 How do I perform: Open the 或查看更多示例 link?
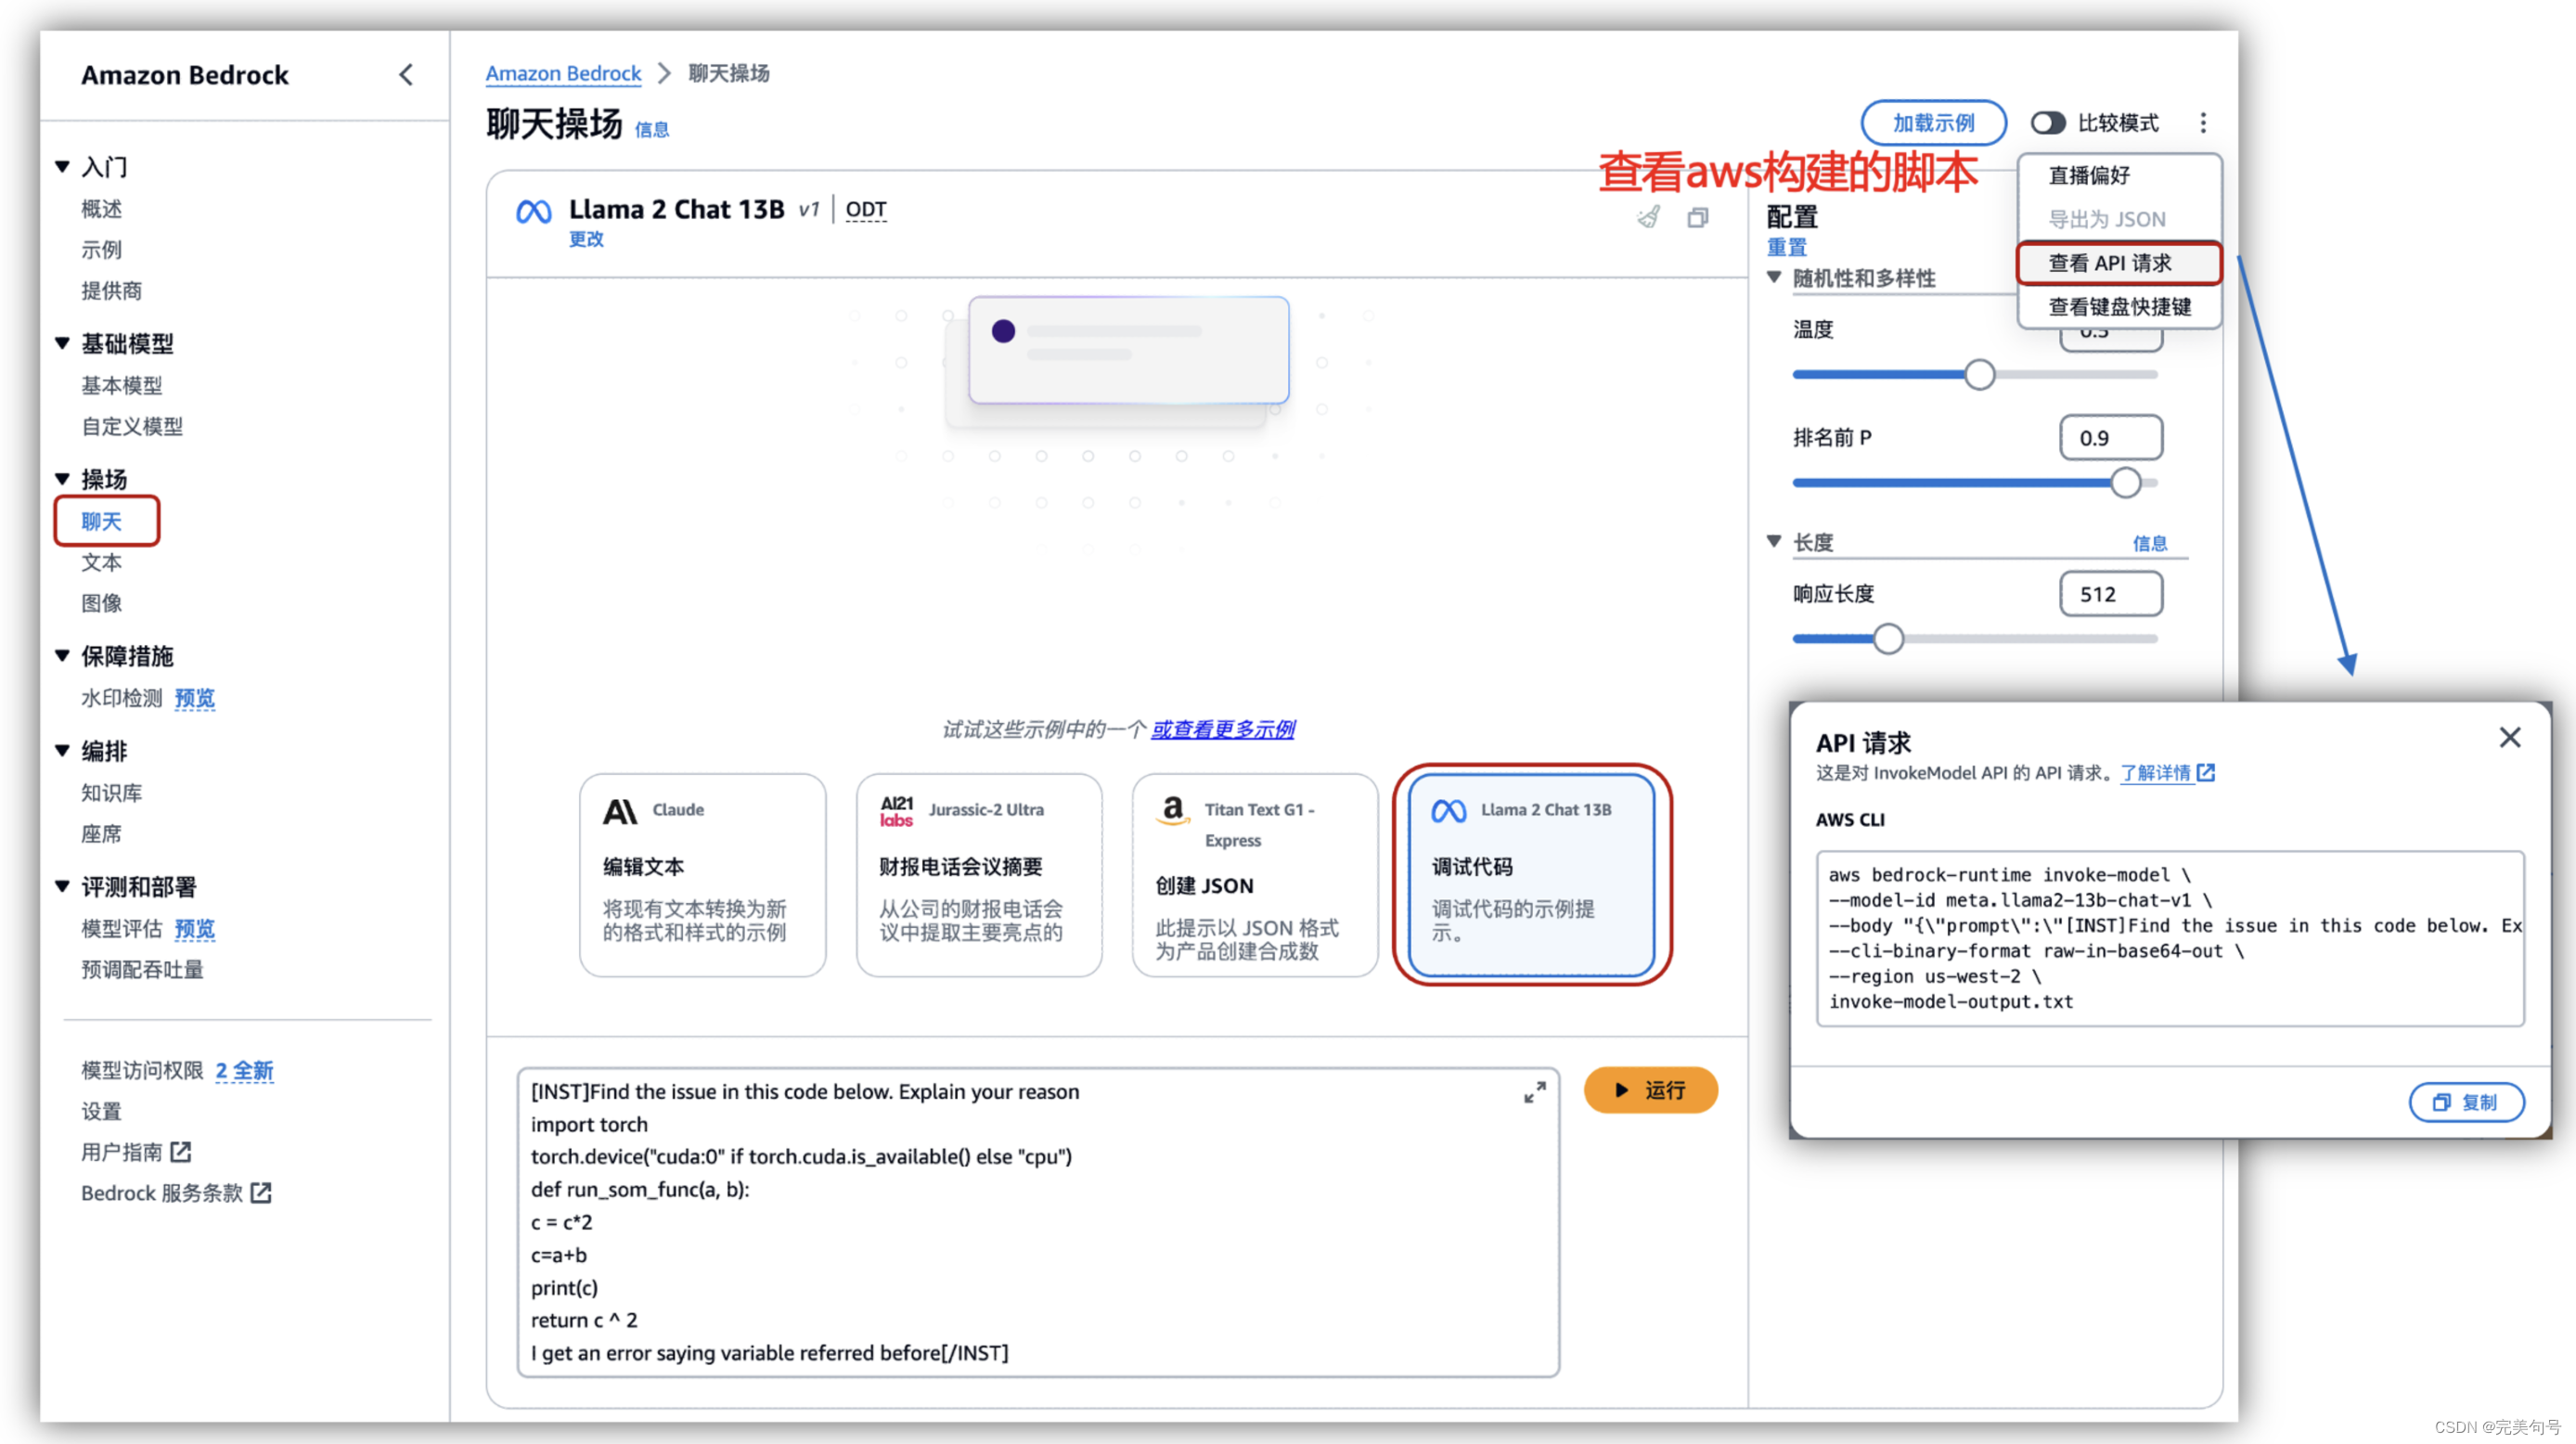click(1222, 729)
